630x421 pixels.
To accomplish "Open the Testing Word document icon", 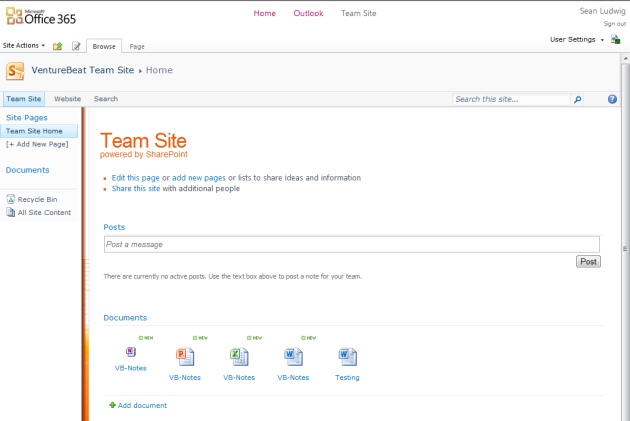I will click(348, 357).
